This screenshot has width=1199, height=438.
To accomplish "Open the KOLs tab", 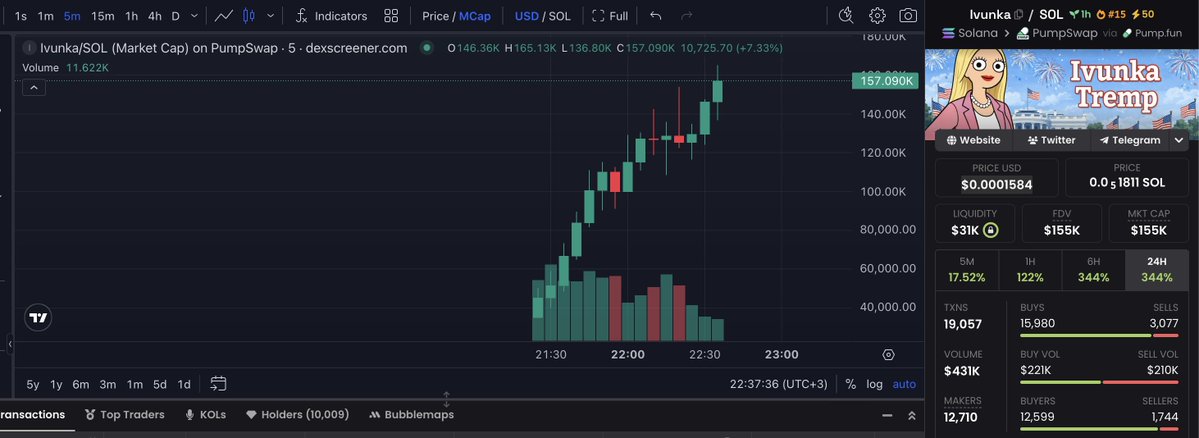I will 206,415.
